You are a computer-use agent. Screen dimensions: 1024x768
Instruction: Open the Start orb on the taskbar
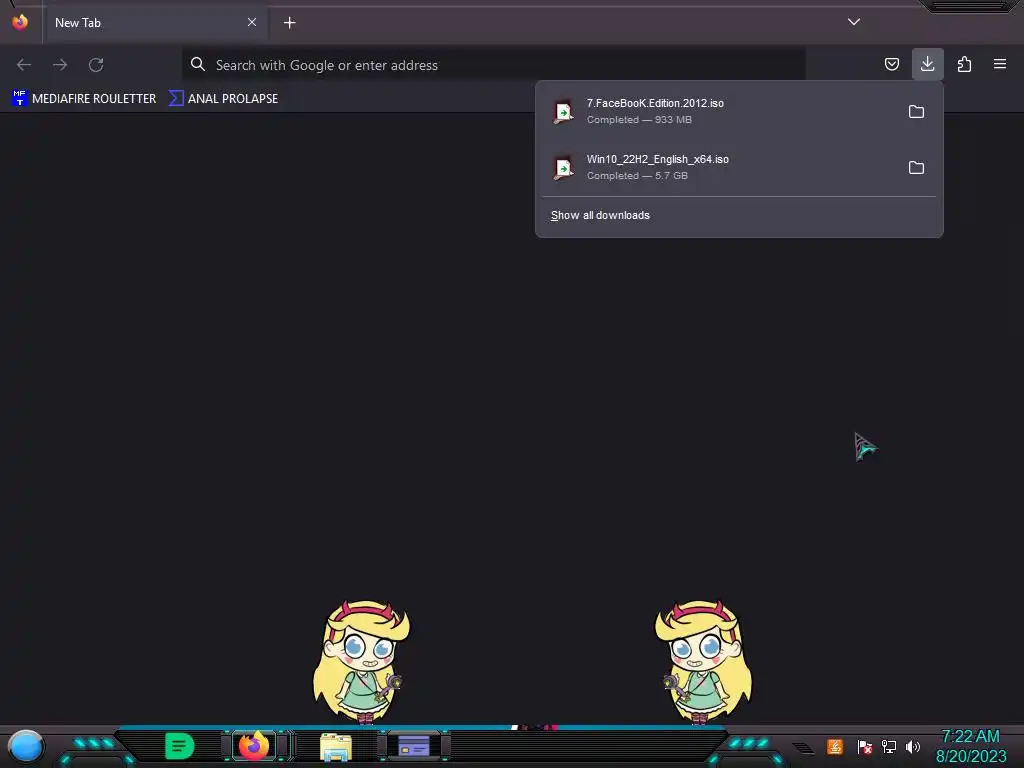pyautogui.click(x=26, y=747)
